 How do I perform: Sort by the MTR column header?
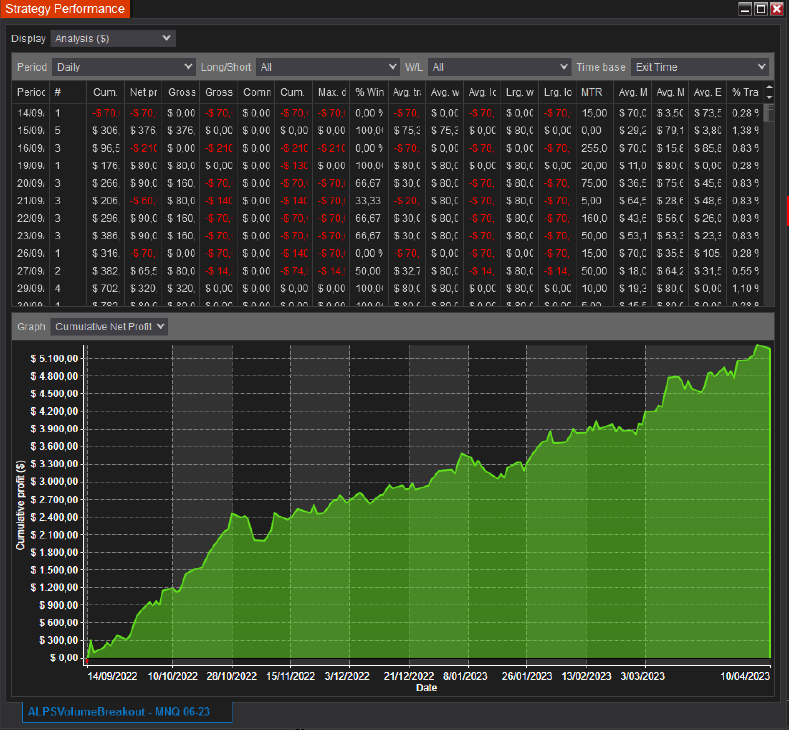click(595, 92)
